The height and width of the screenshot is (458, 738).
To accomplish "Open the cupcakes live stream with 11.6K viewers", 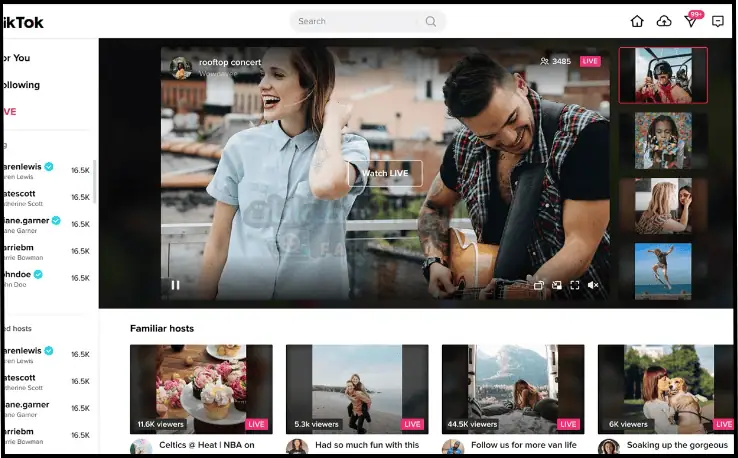I will (x=201, y=388).
